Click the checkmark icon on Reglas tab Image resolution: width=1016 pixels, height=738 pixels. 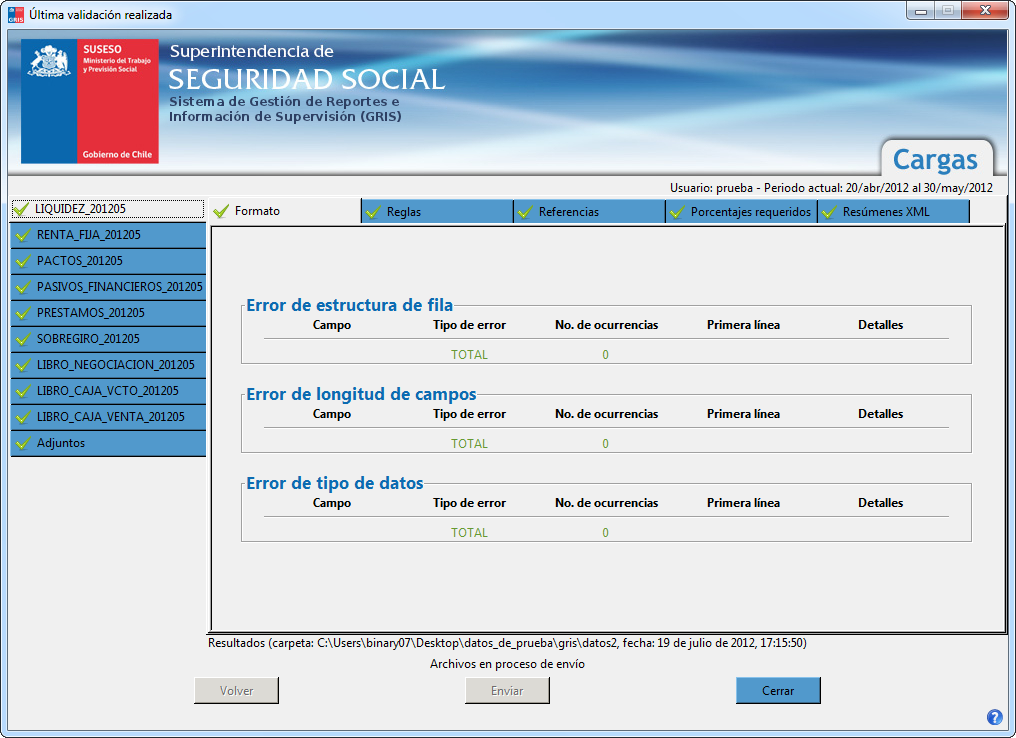tap(373, 212)
